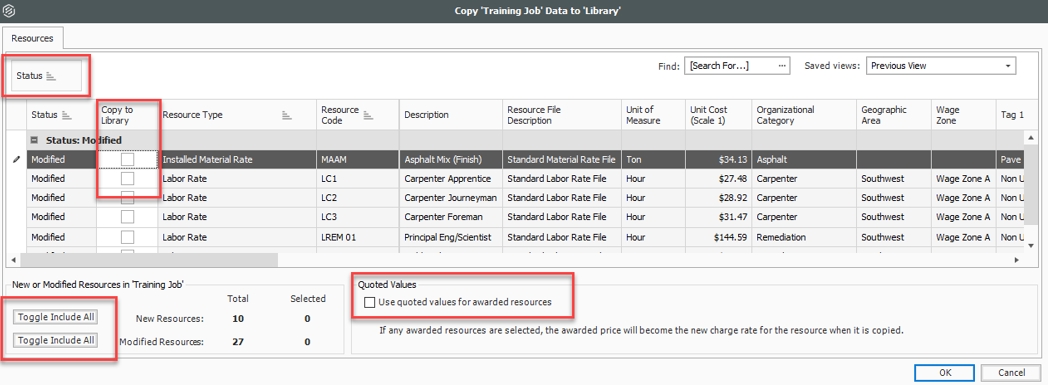Open the Saved views dropdown
This screenshot has height=385, width=1048.
click(x=1007, y=66)
